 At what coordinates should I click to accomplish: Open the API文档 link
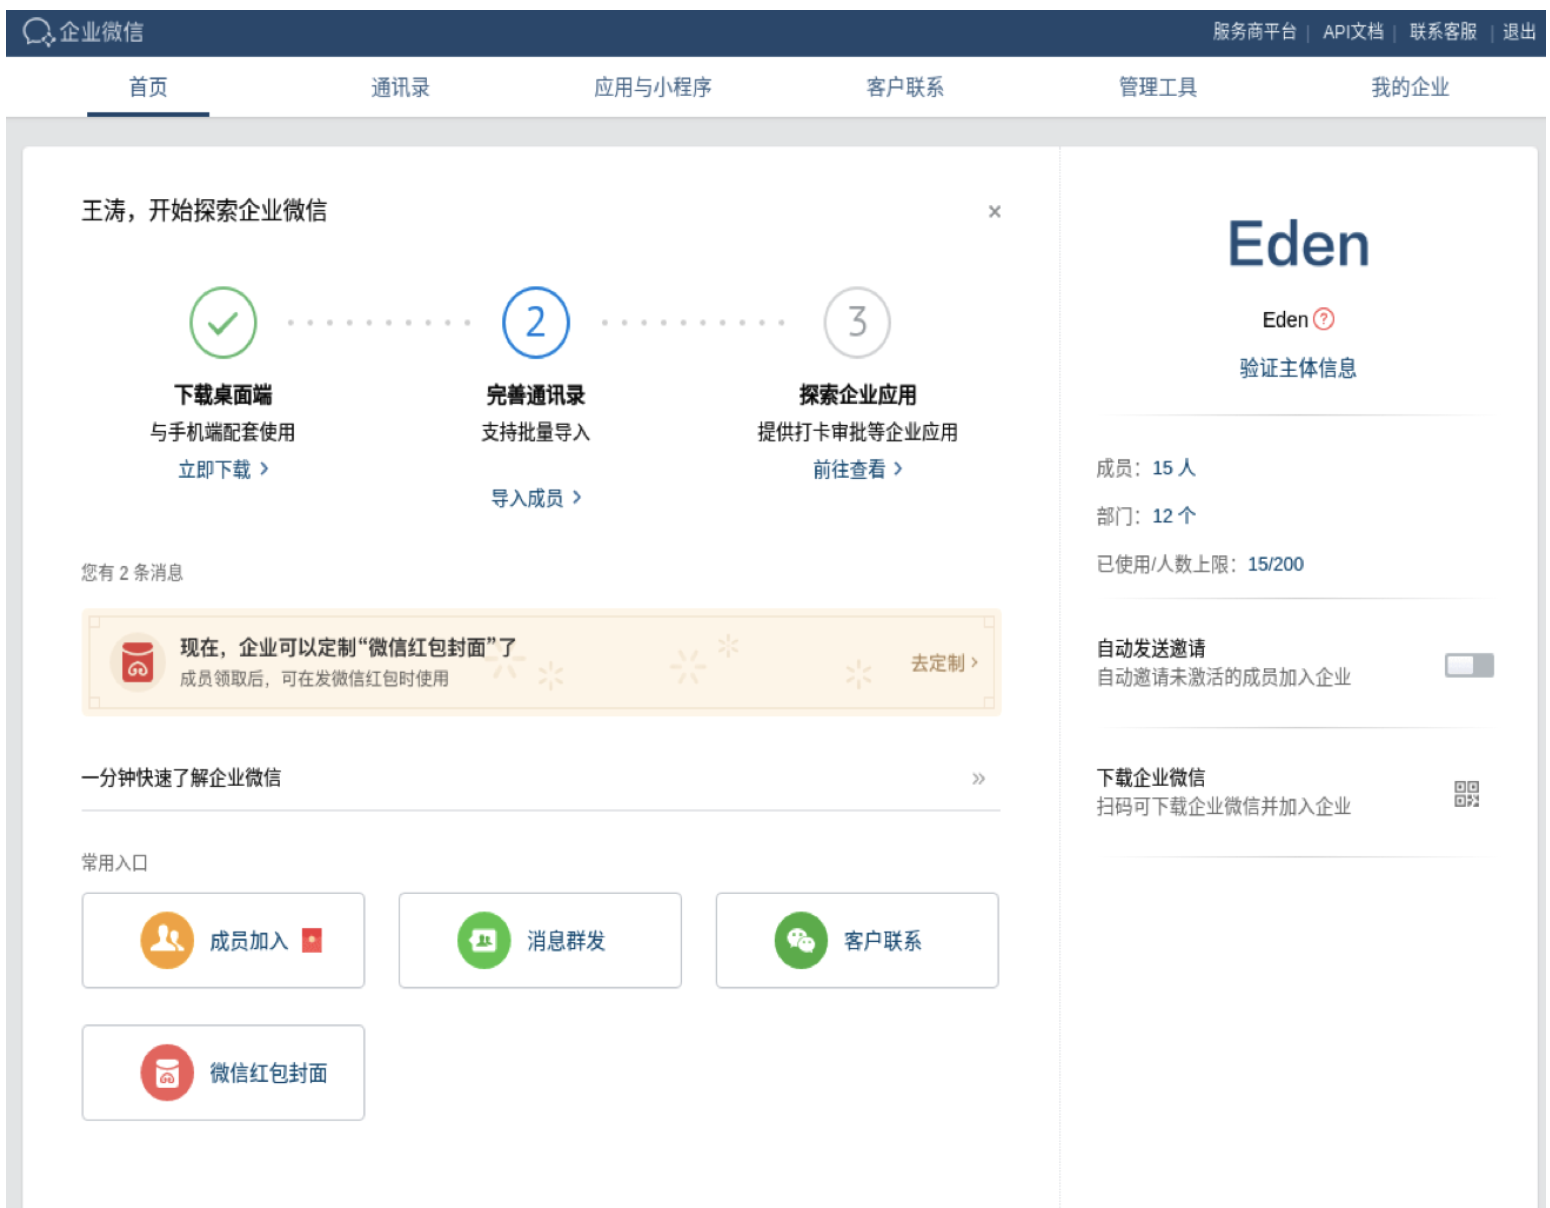[1353, 32]
